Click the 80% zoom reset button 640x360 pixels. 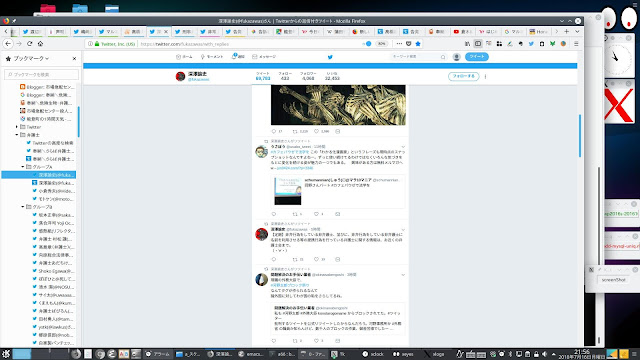[382, 44]
